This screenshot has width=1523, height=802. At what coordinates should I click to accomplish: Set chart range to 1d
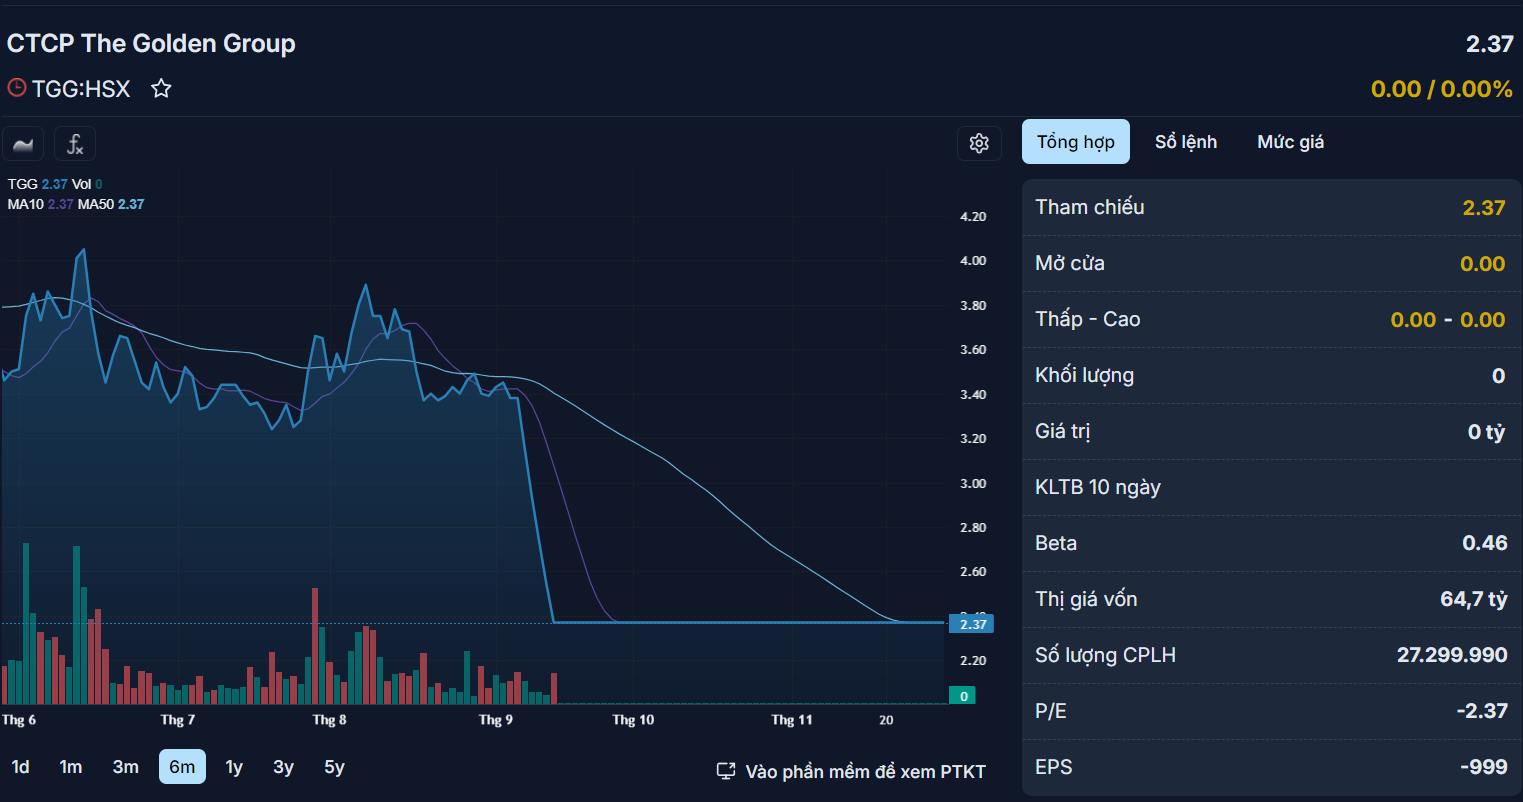coord(20,767)
